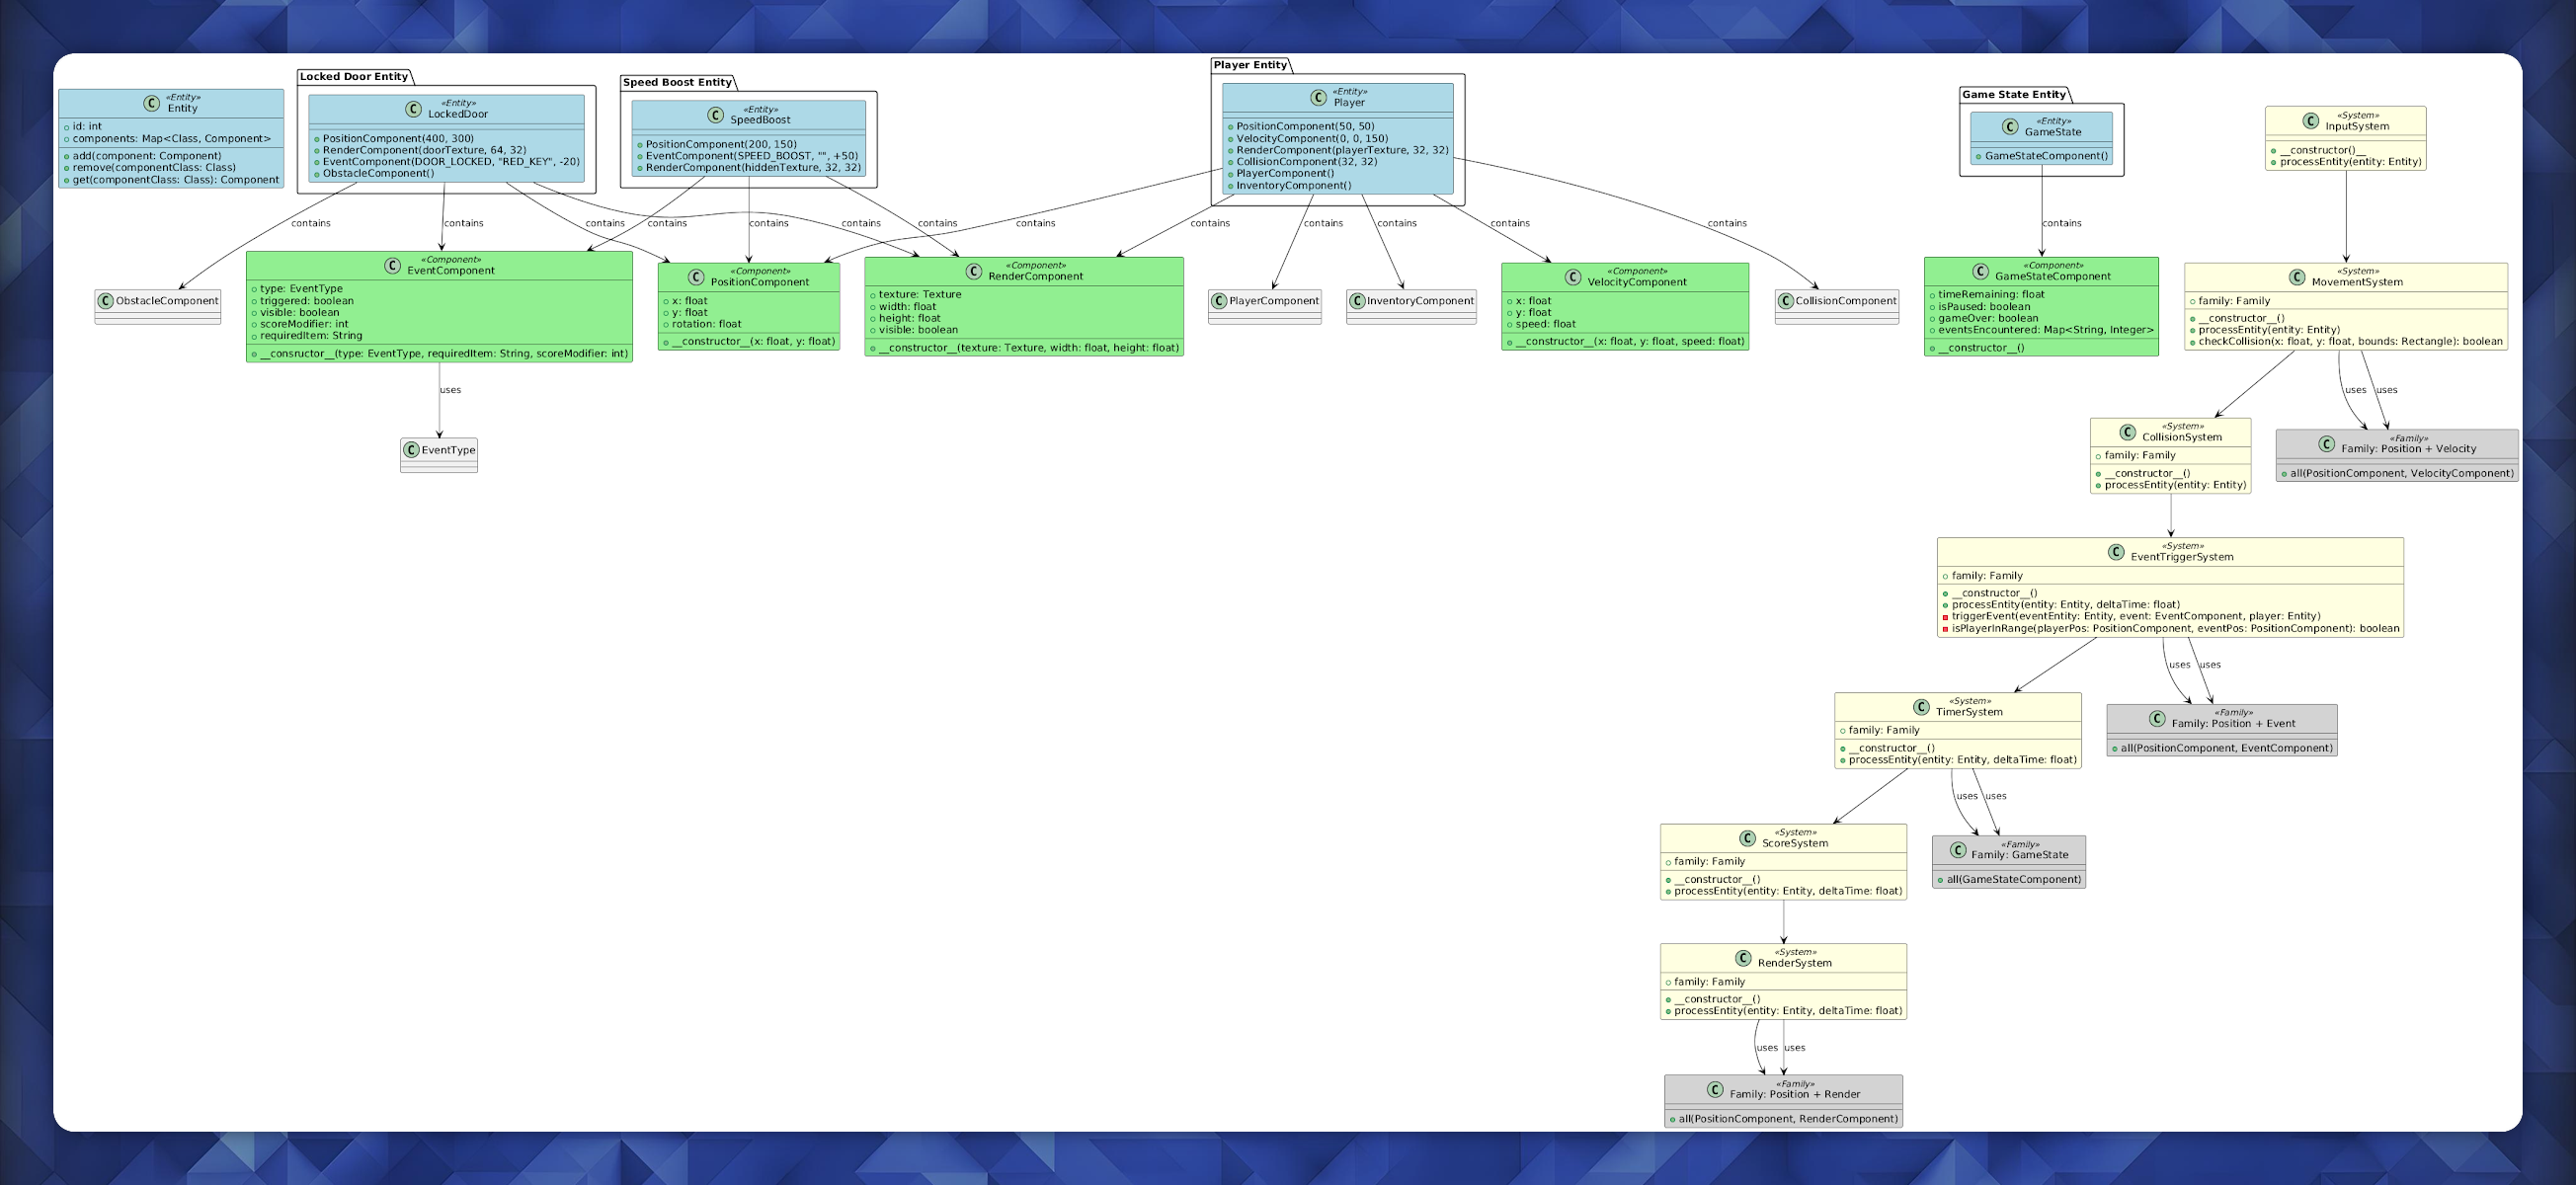Click the hollow circle marker beside family: Family in CollisionSystem
Image resolution: width=2576 pixels, height=1185 pixels.
2099,455
